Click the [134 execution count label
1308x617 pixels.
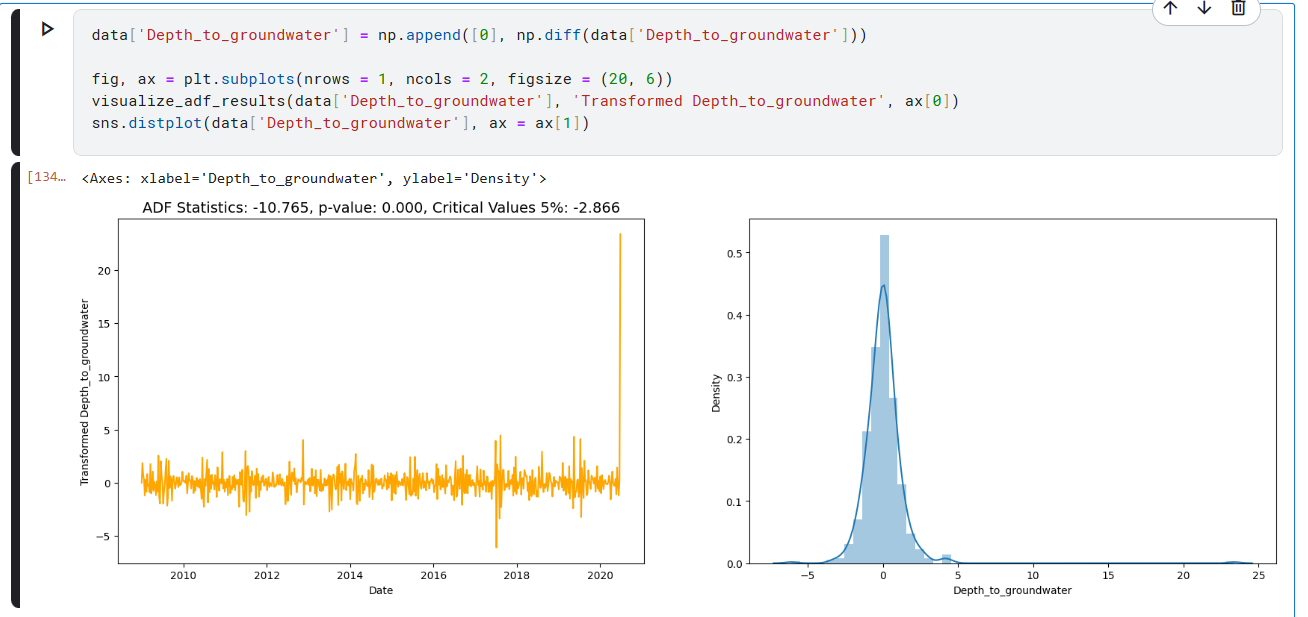46,178
